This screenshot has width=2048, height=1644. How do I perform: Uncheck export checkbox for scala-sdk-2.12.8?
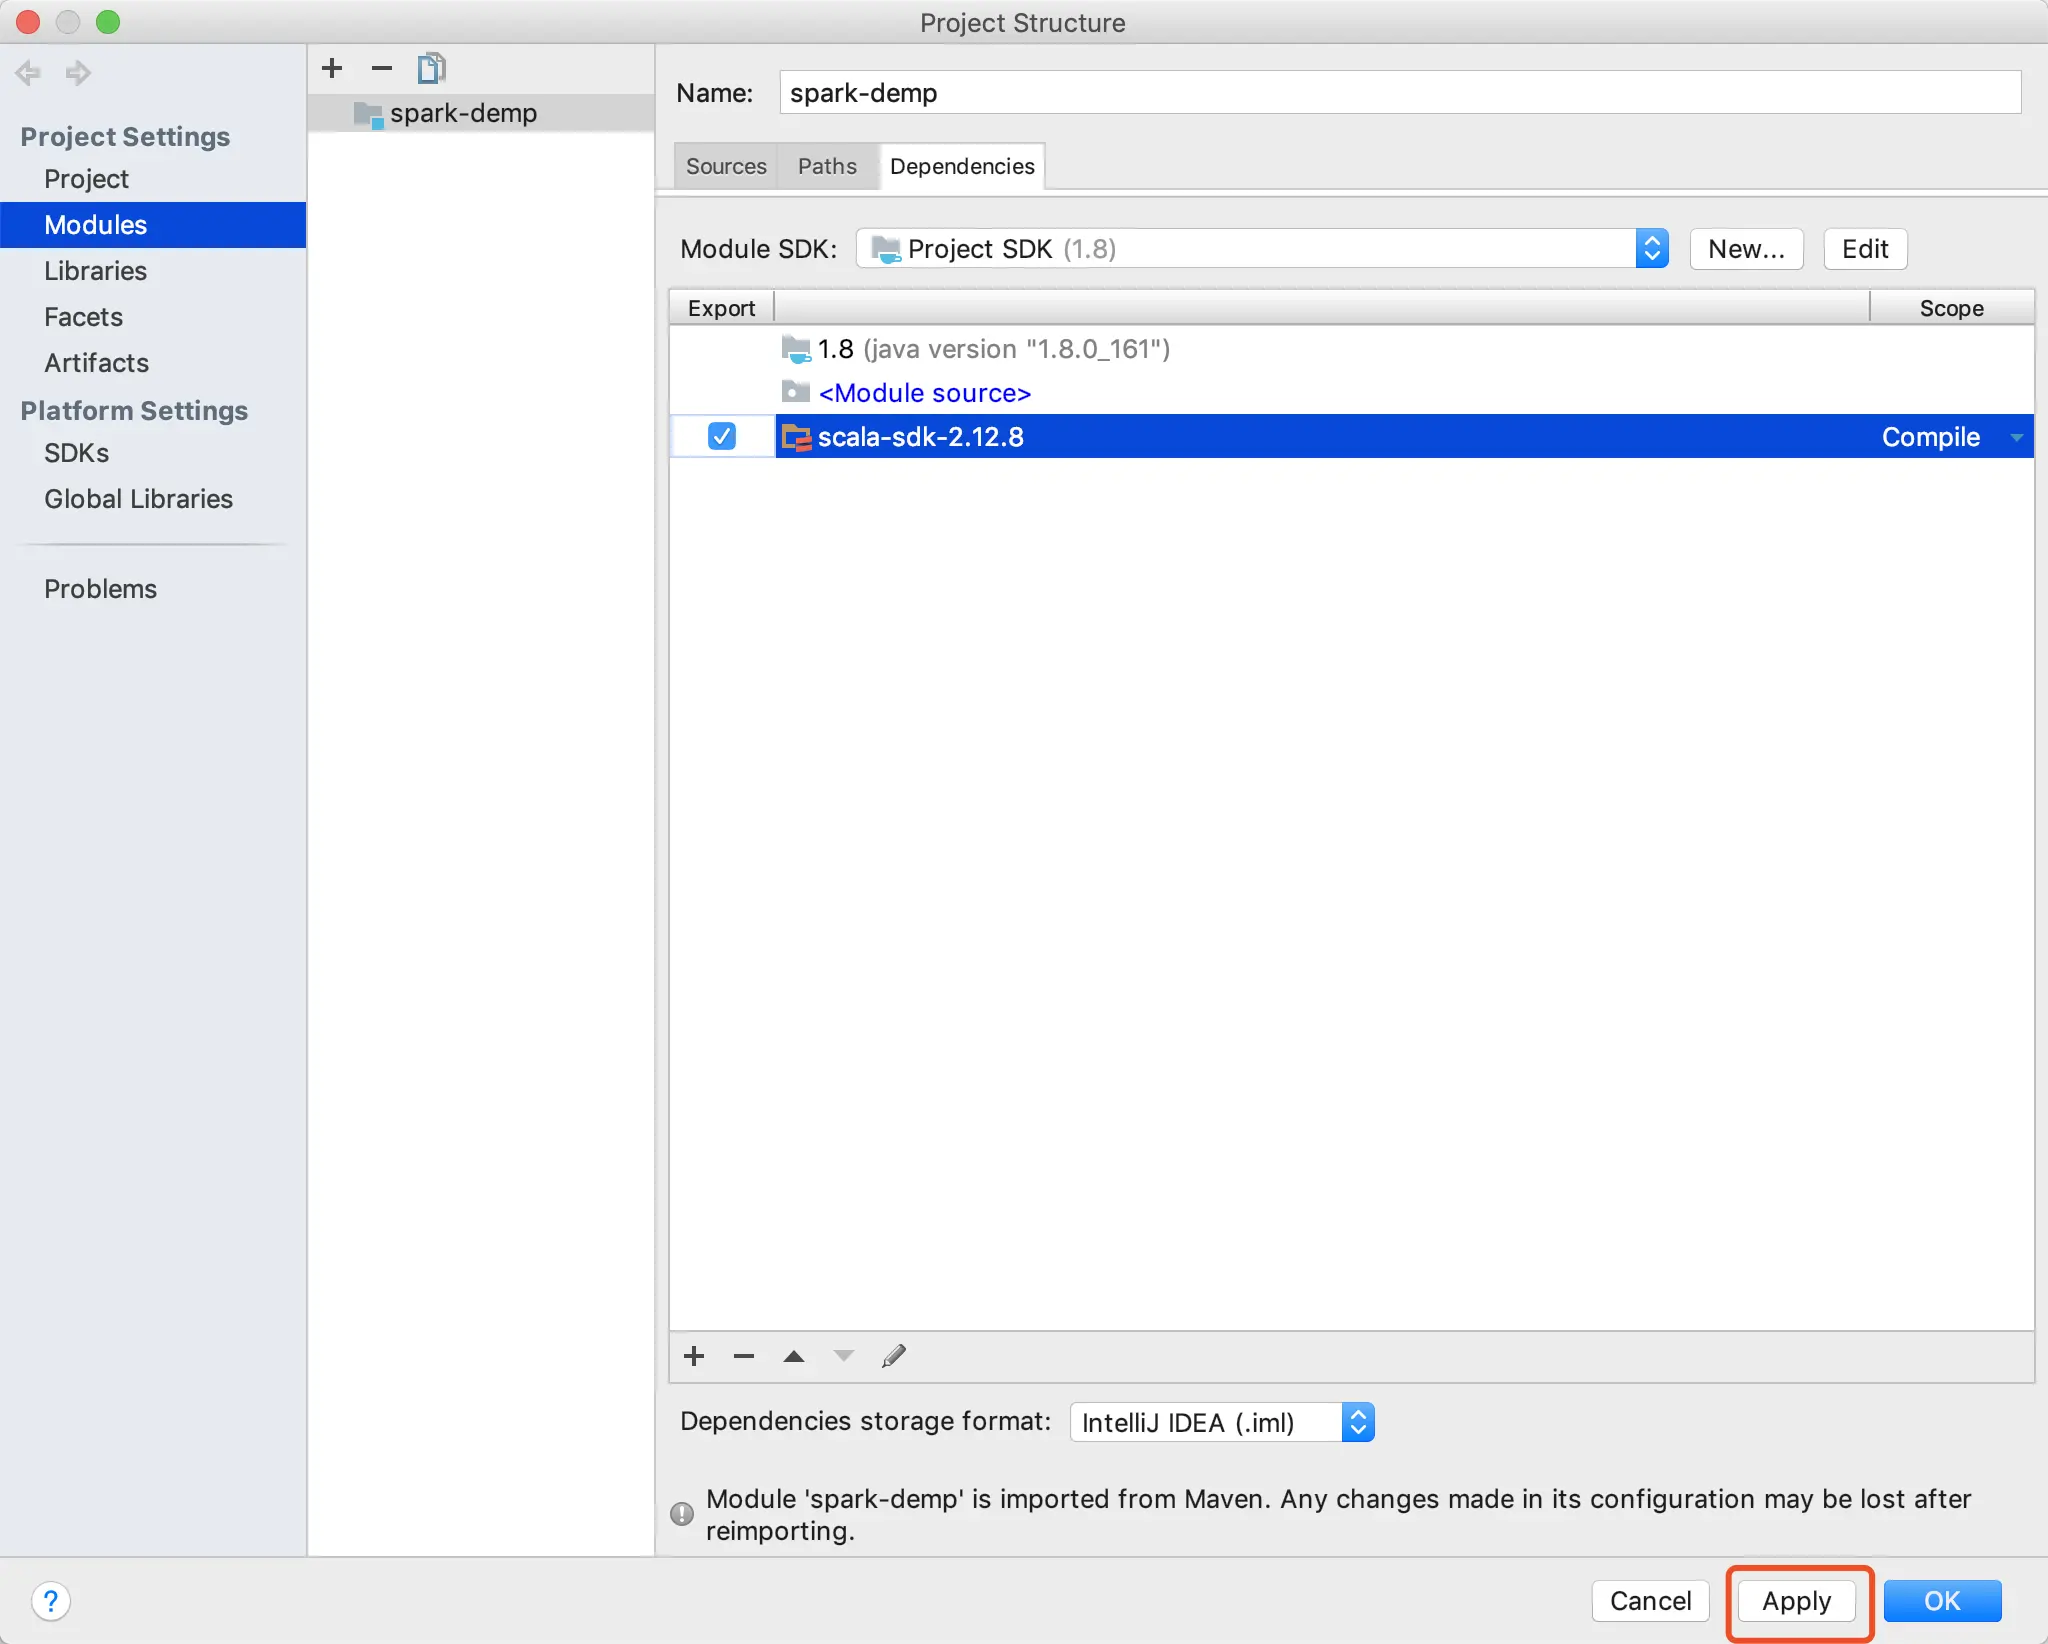(721, 436)
